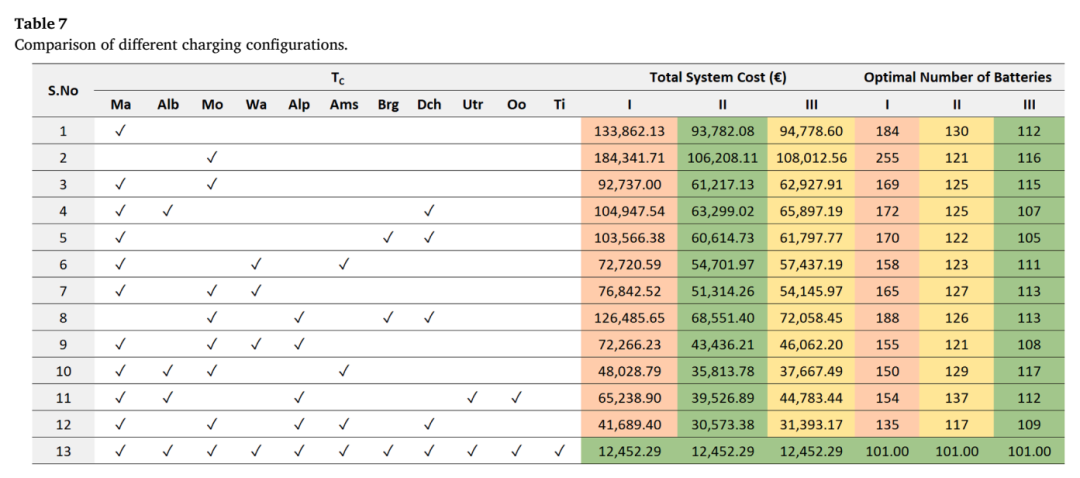
Task: Click the cost value 57,437.19
Action: [x=811, y=264]
